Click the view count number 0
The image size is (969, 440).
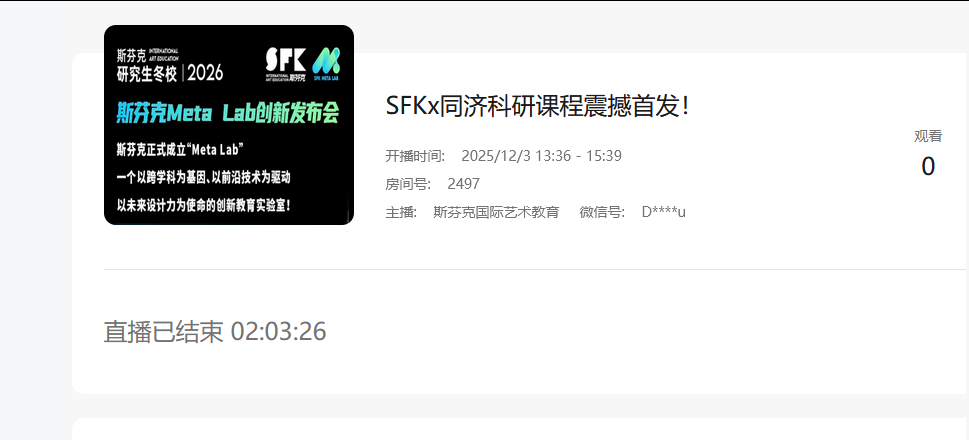click(x=928, y=167)
